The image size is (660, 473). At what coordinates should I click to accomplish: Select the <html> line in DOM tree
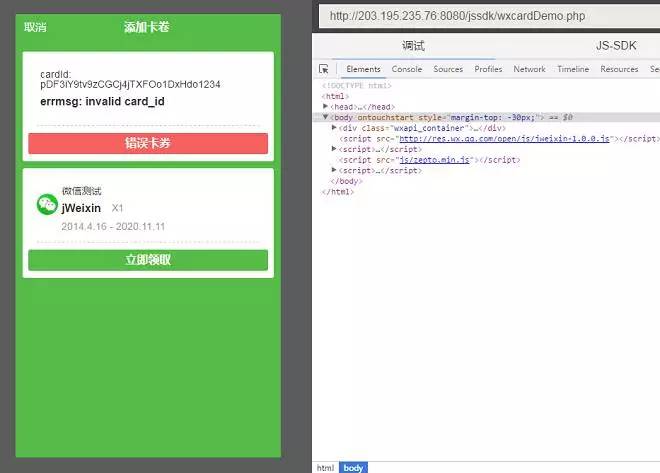[335, 96]
